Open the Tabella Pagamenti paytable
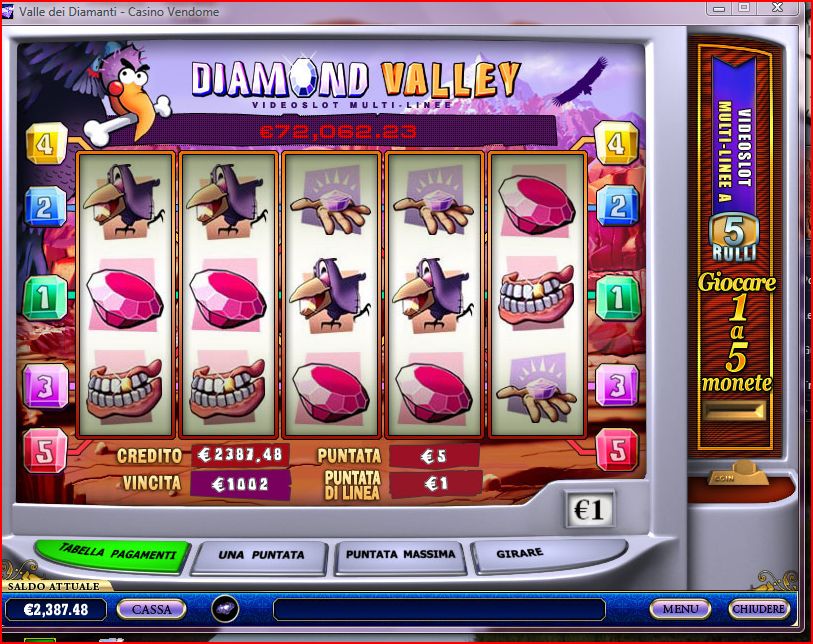 point(113,555)
